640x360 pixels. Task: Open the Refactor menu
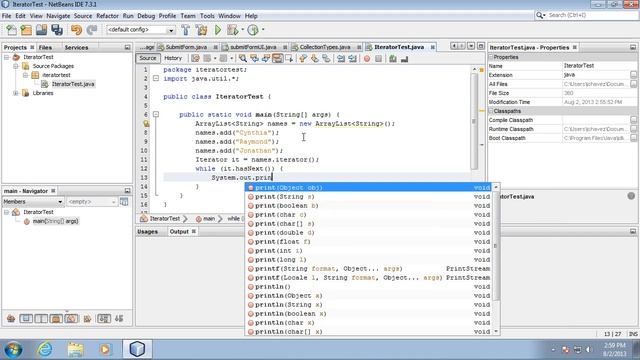107,16
